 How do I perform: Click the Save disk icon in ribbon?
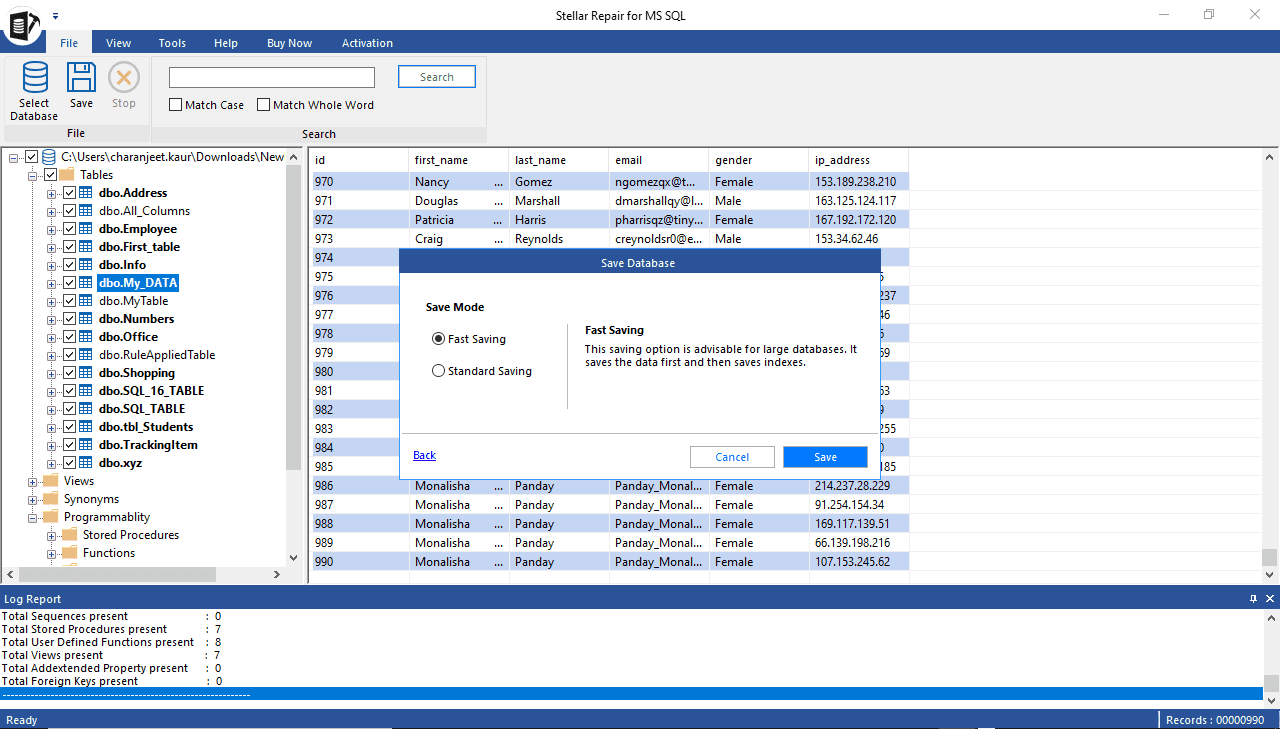coord(81,79)
